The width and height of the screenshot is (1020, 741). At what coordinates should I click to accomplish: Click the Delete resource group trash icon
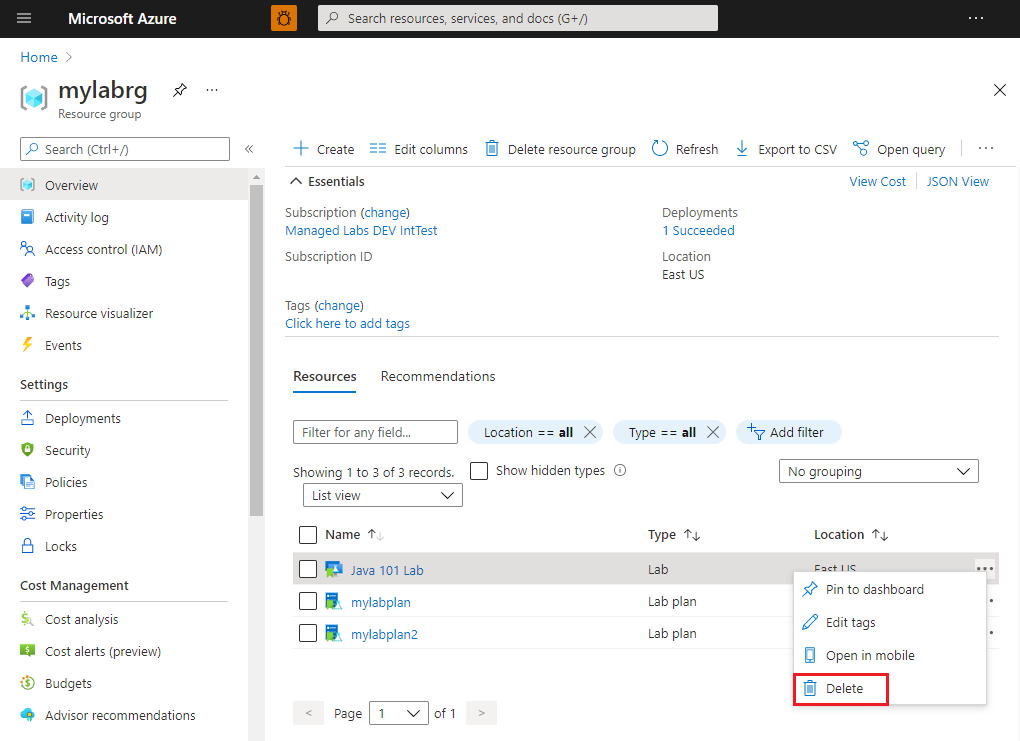pos(492,149)
